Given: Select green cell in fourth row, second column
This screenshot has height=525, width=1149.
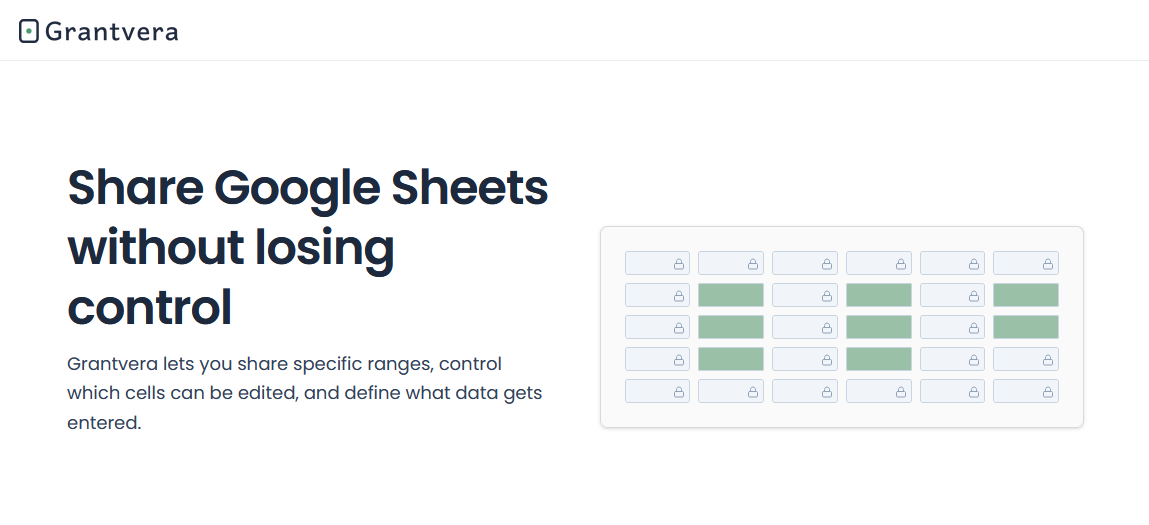Looking at the screenshot, I should pyautogui.click(x=731, y=359).
